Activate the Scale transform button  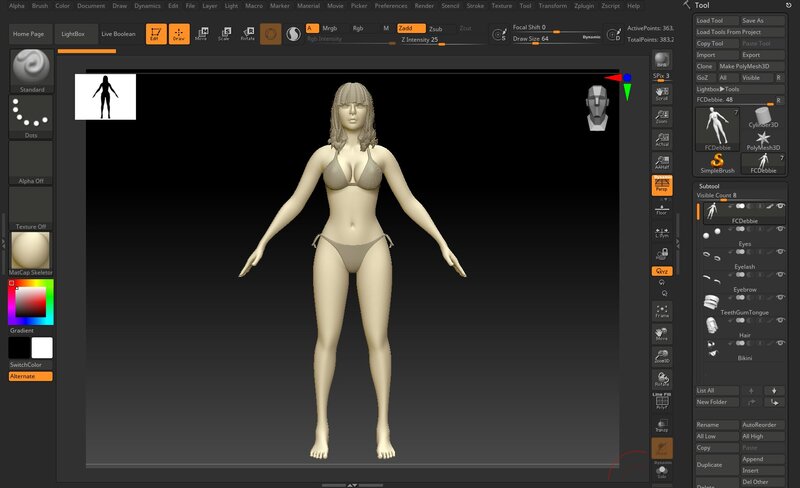click(x=223, y=34)
